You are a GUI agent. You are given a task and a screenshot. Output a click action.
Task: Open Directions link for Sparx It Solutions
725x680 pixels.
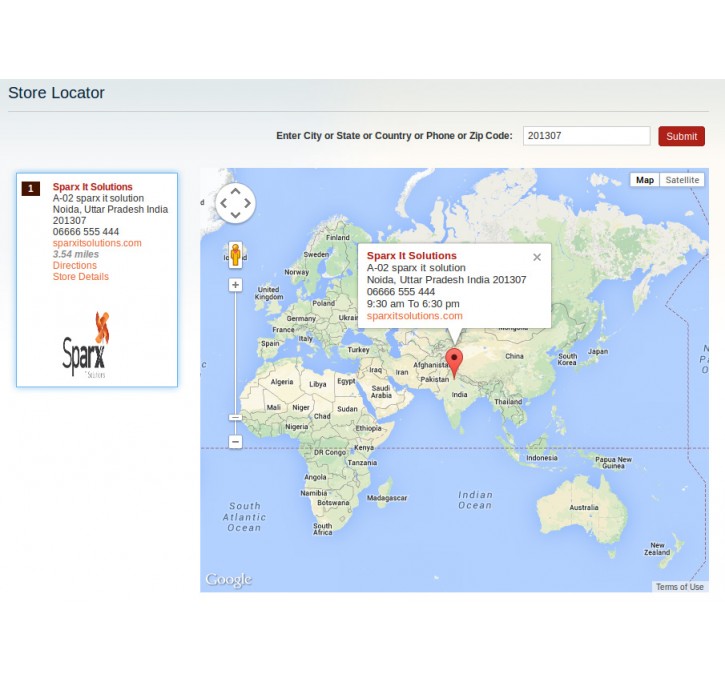74,265
